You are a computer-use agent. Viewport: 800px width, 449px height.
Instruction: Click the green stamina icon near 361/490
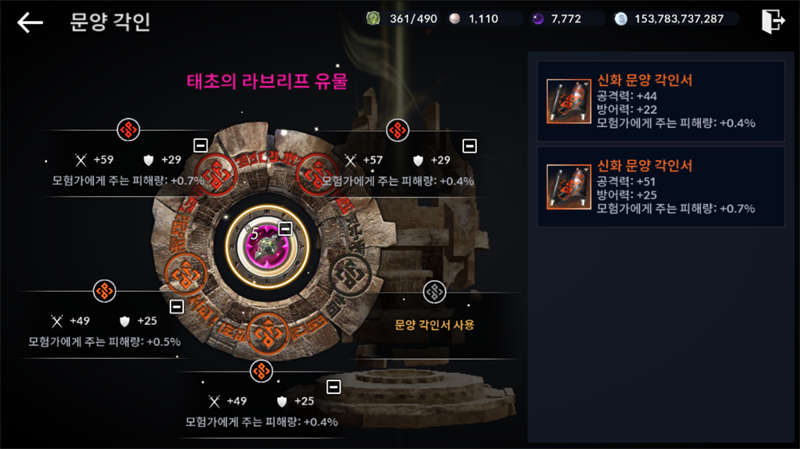pyautogui.click(x=373, y=19)
